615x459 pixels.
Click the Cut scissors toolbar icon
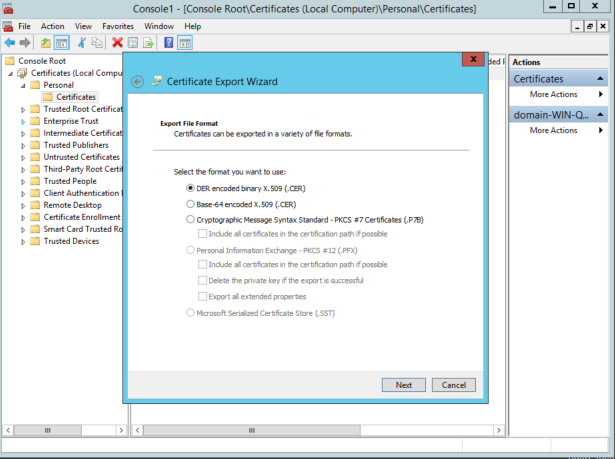coord(82,42)
